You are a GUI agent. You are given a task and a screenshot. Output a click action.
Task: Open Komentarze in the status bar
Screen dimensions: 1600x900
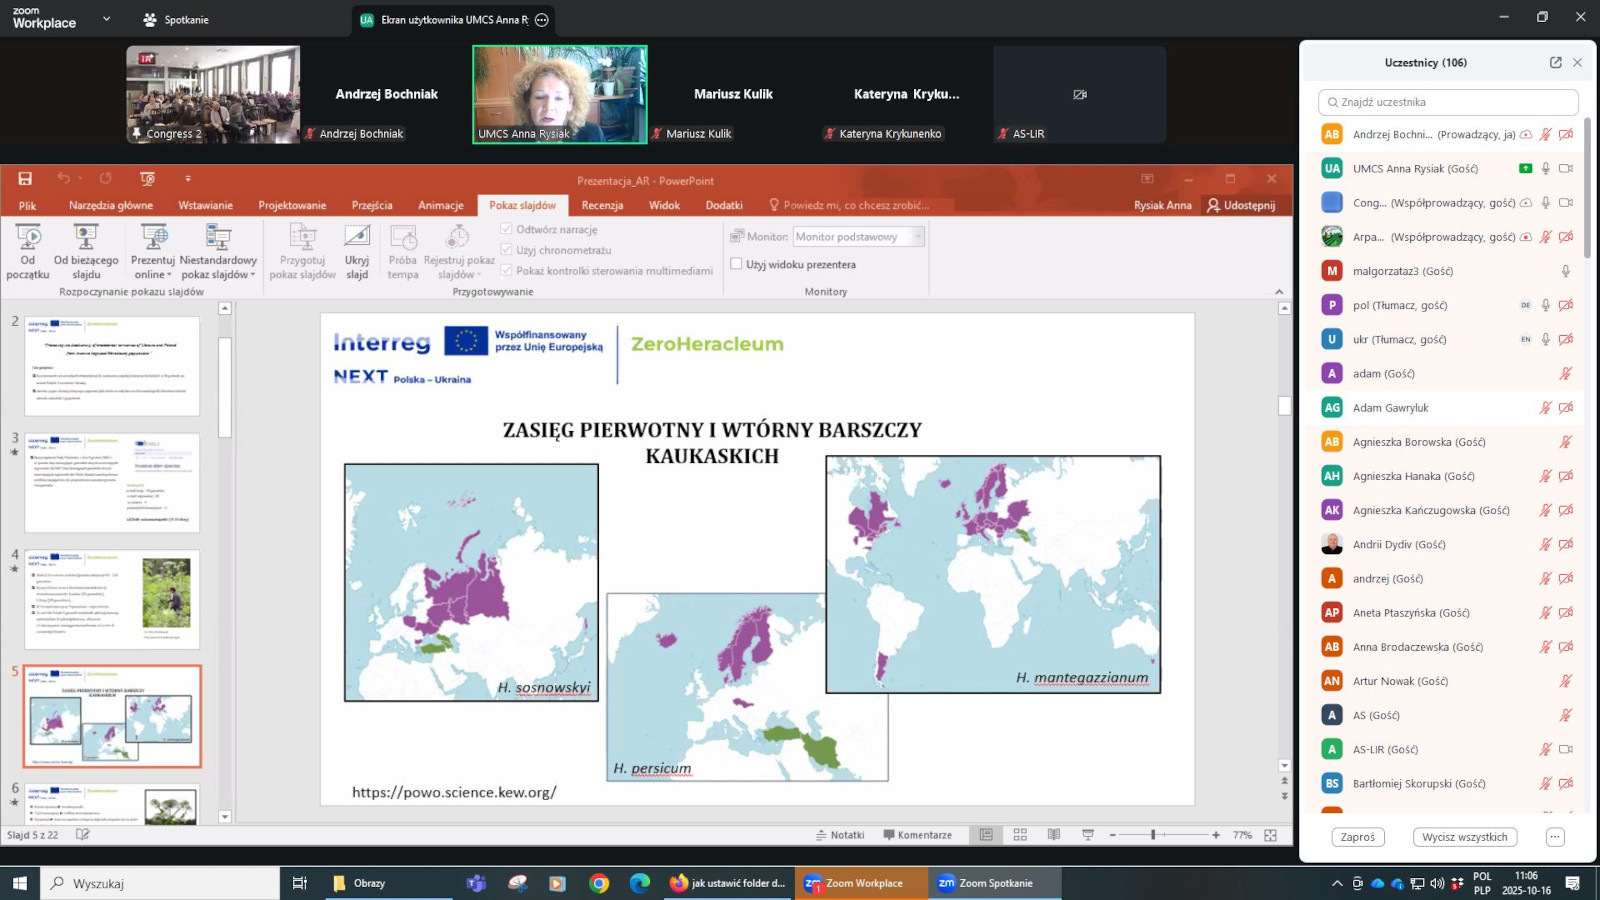917,835
